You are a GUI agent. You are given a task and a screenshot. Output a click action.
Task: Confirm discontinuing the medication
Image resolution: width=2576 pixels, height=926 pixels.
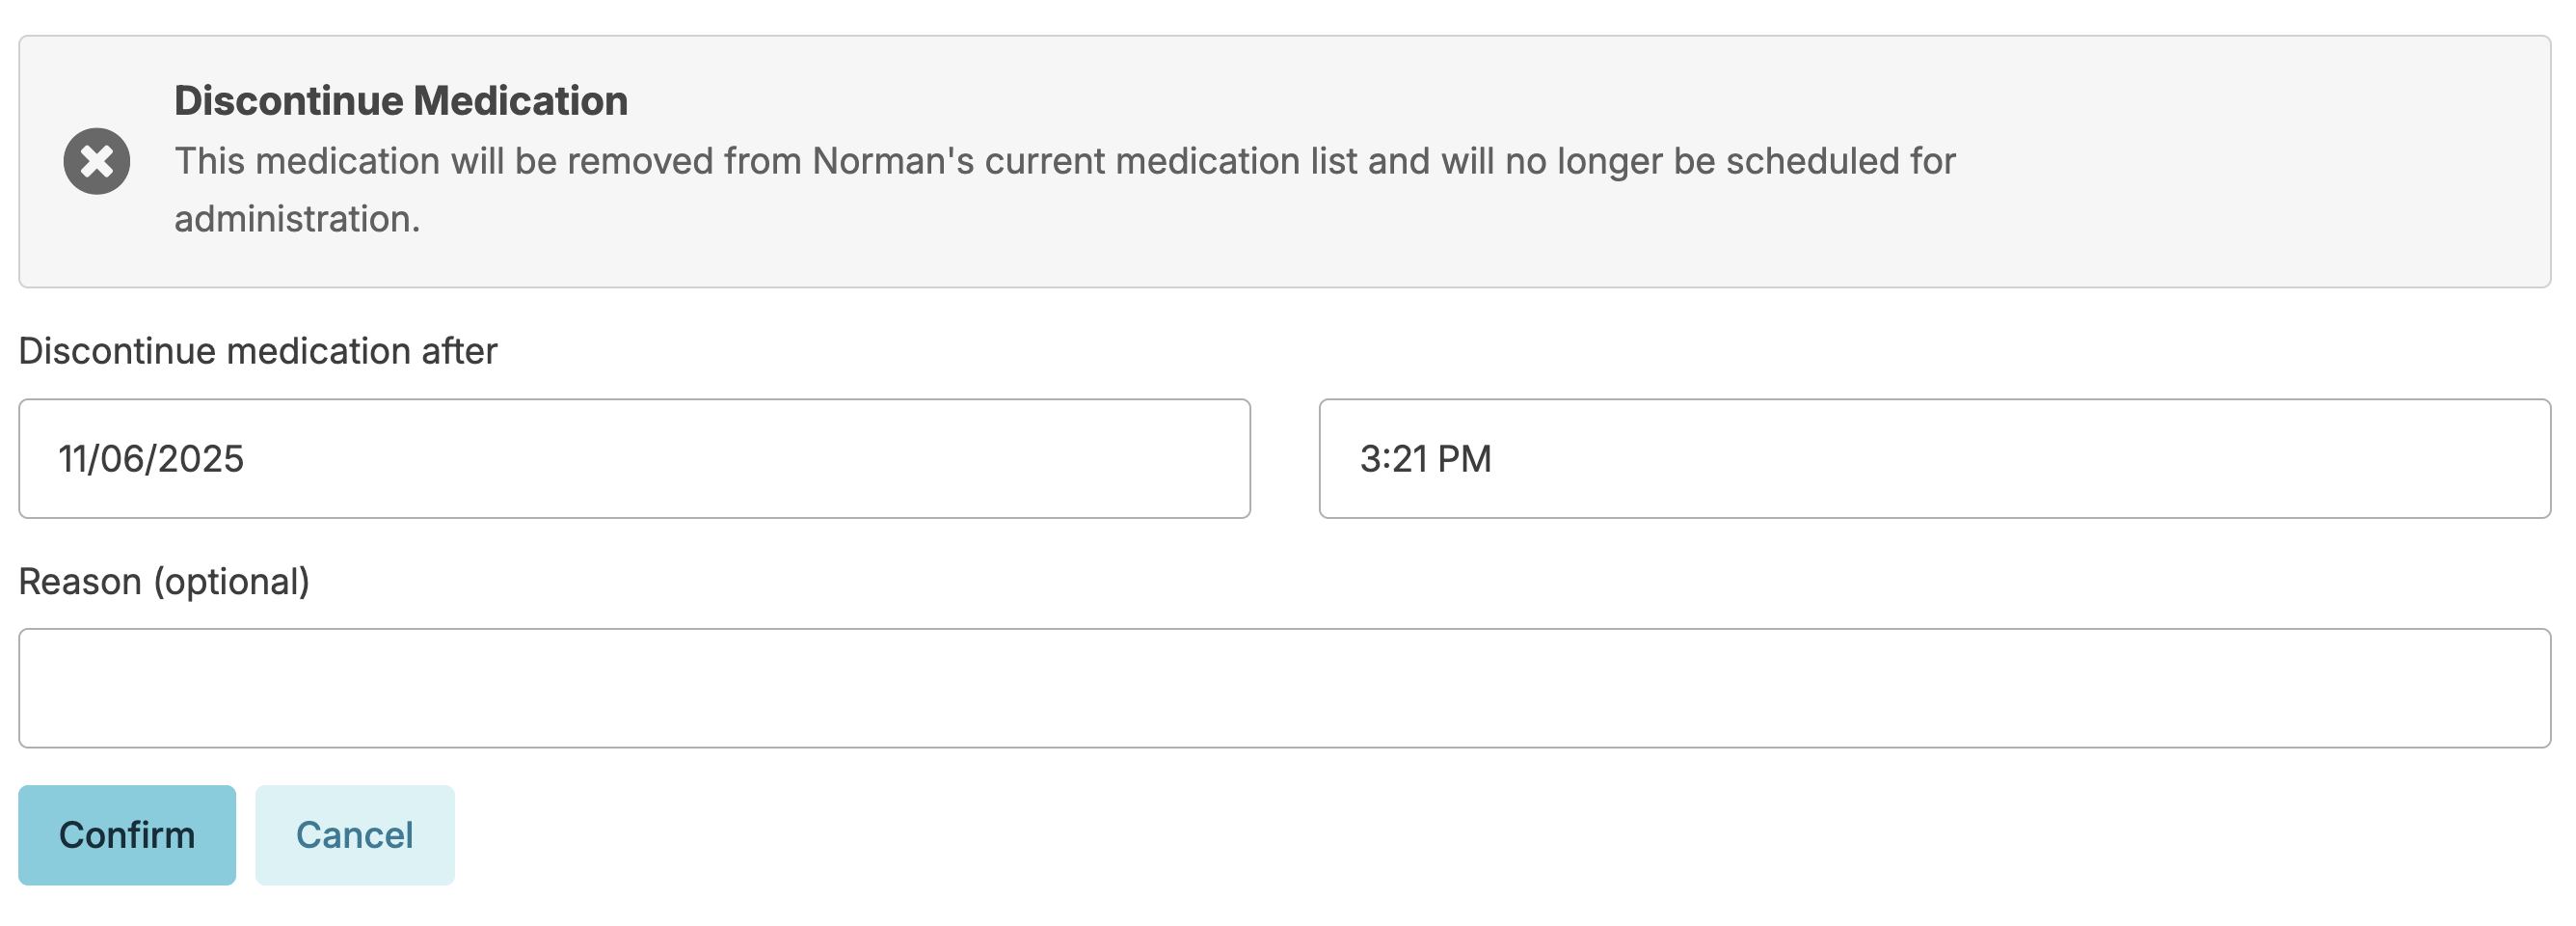click(x=127, y=835)
